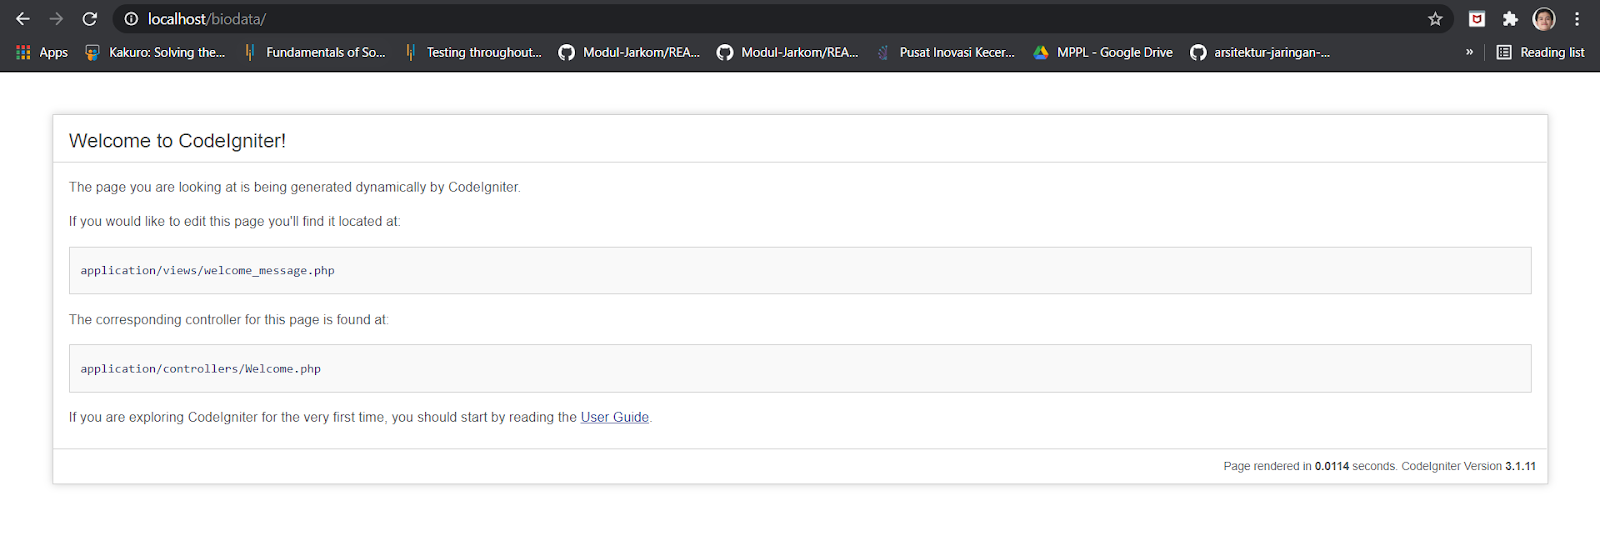Open MPPL - Google Drive bookmark
Viewport: 1600px width, 556px height.
coord(1103,52)
